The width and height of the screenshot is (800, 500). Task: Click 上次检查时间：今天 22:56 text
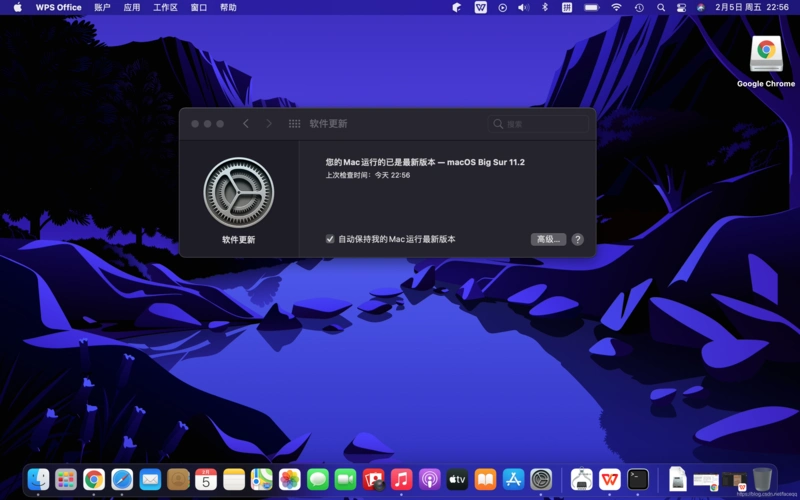(368, 175)
